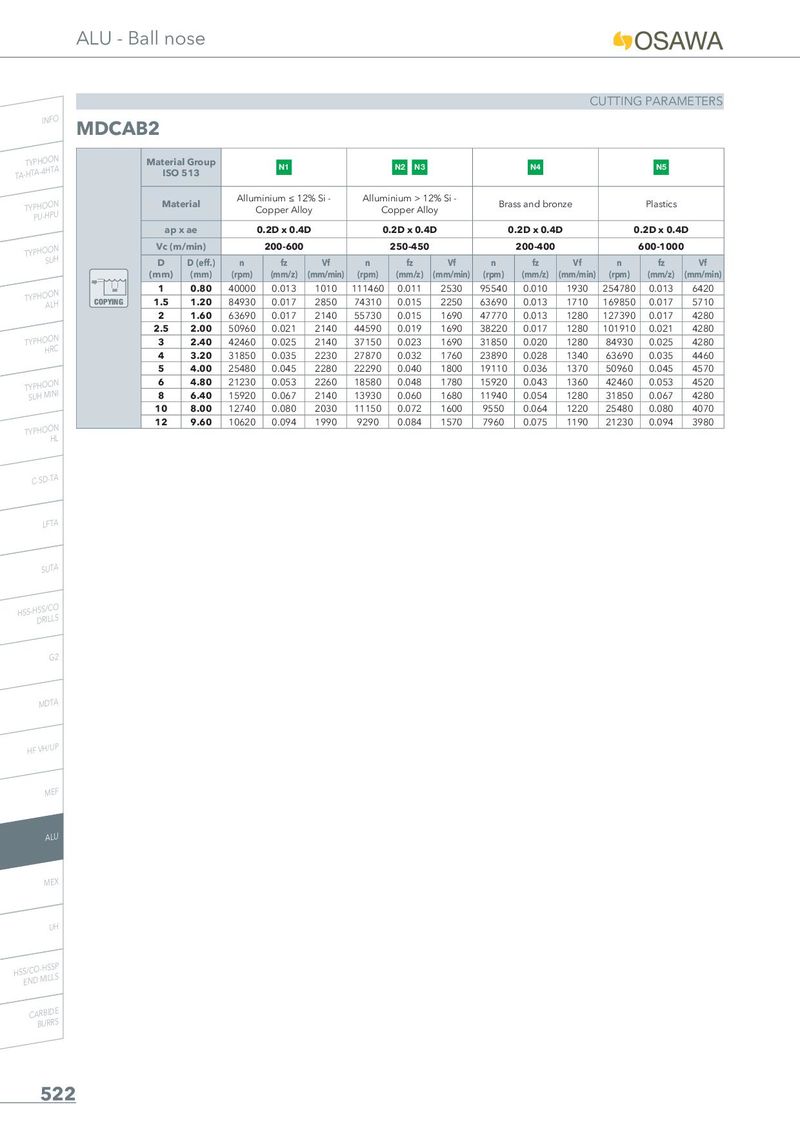The height and width of the screenshot is (1132, 800).
Task: Open the INFO side tab
Action: pos(50,119)
